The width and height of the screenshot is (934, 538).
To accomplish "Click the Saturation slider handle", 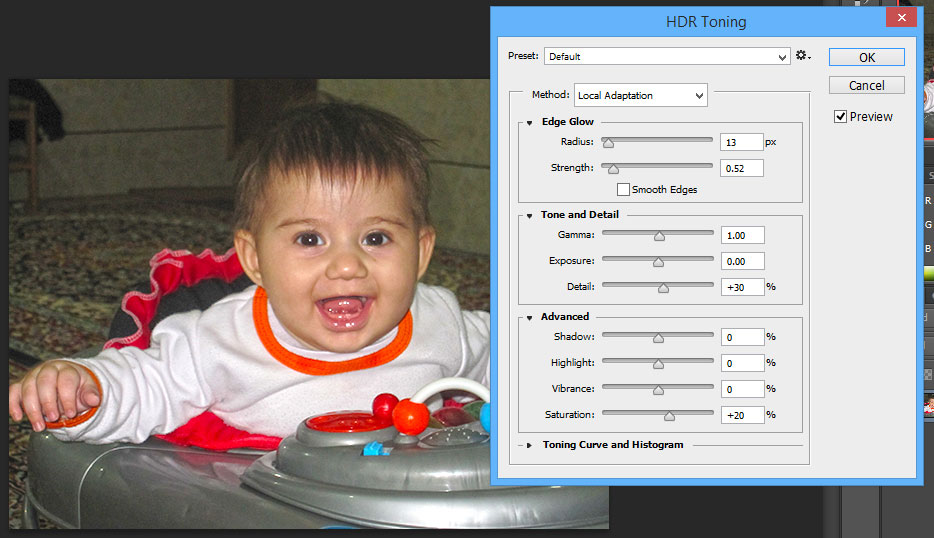I will (x=669, y=416).
